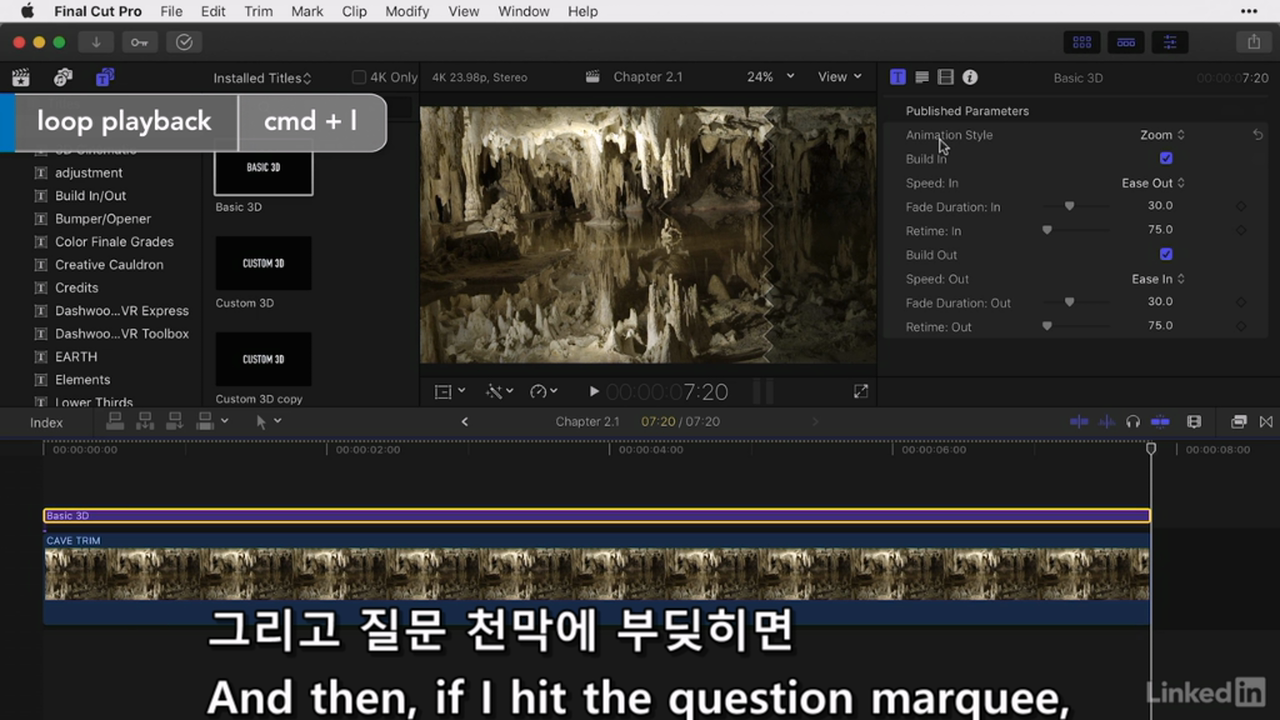Select Build In/Out titles category
Image resolution: width=1280 pixels, height=720 pixels.
[x=91, y=196]
